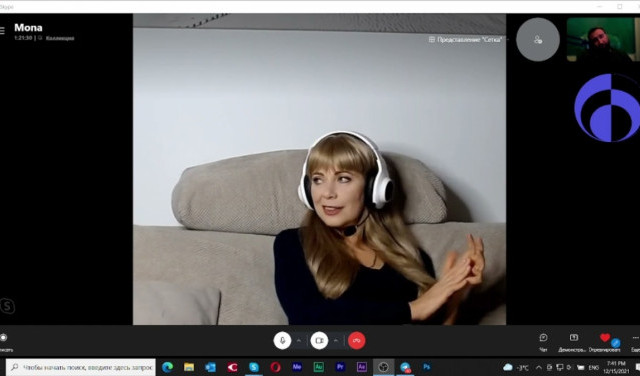The height and width of the screenshot is (376, 640).
Task: Open the add participants circle button
Action: click(x=538, y=40)
